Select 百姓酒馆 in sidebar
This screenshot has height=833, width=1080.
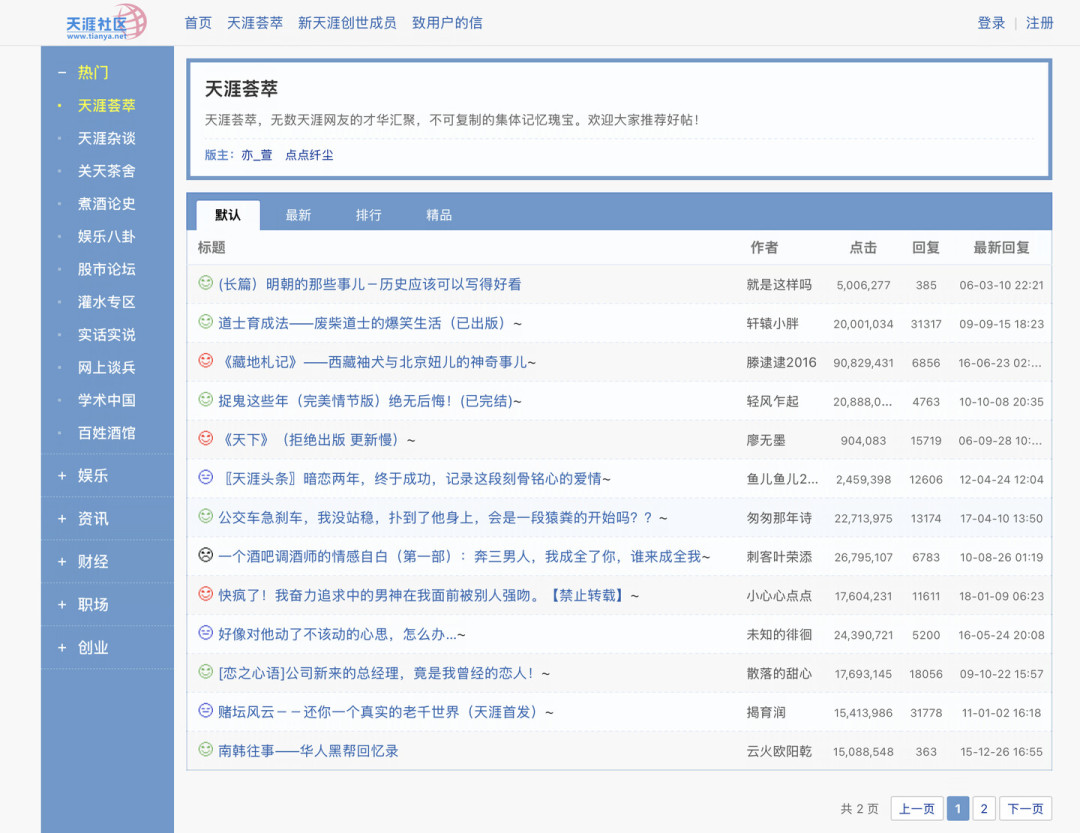click(x=107, y=433)
